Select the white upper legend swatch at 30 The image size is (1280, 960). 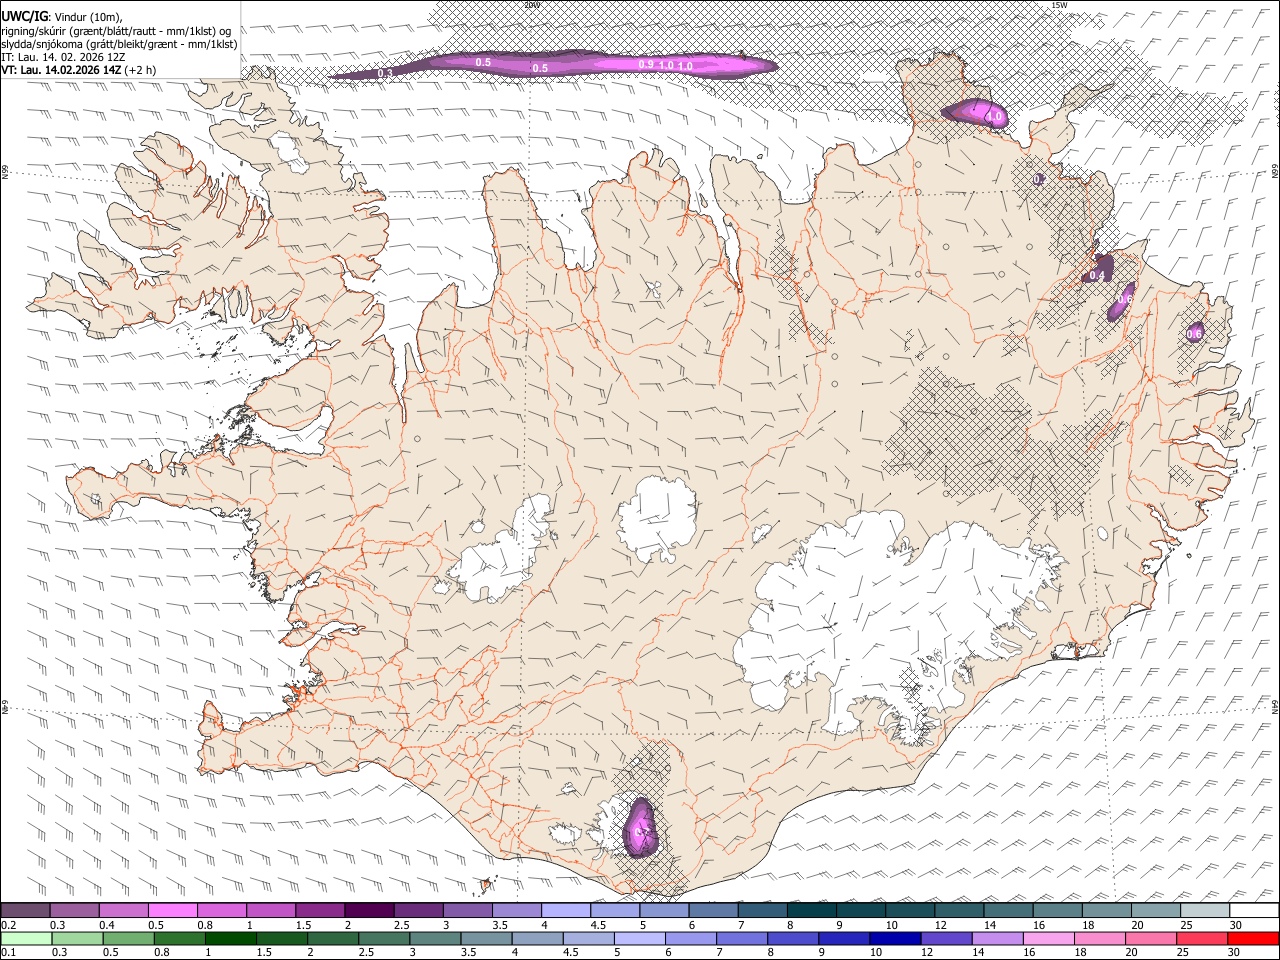(x=1255, y=911)
